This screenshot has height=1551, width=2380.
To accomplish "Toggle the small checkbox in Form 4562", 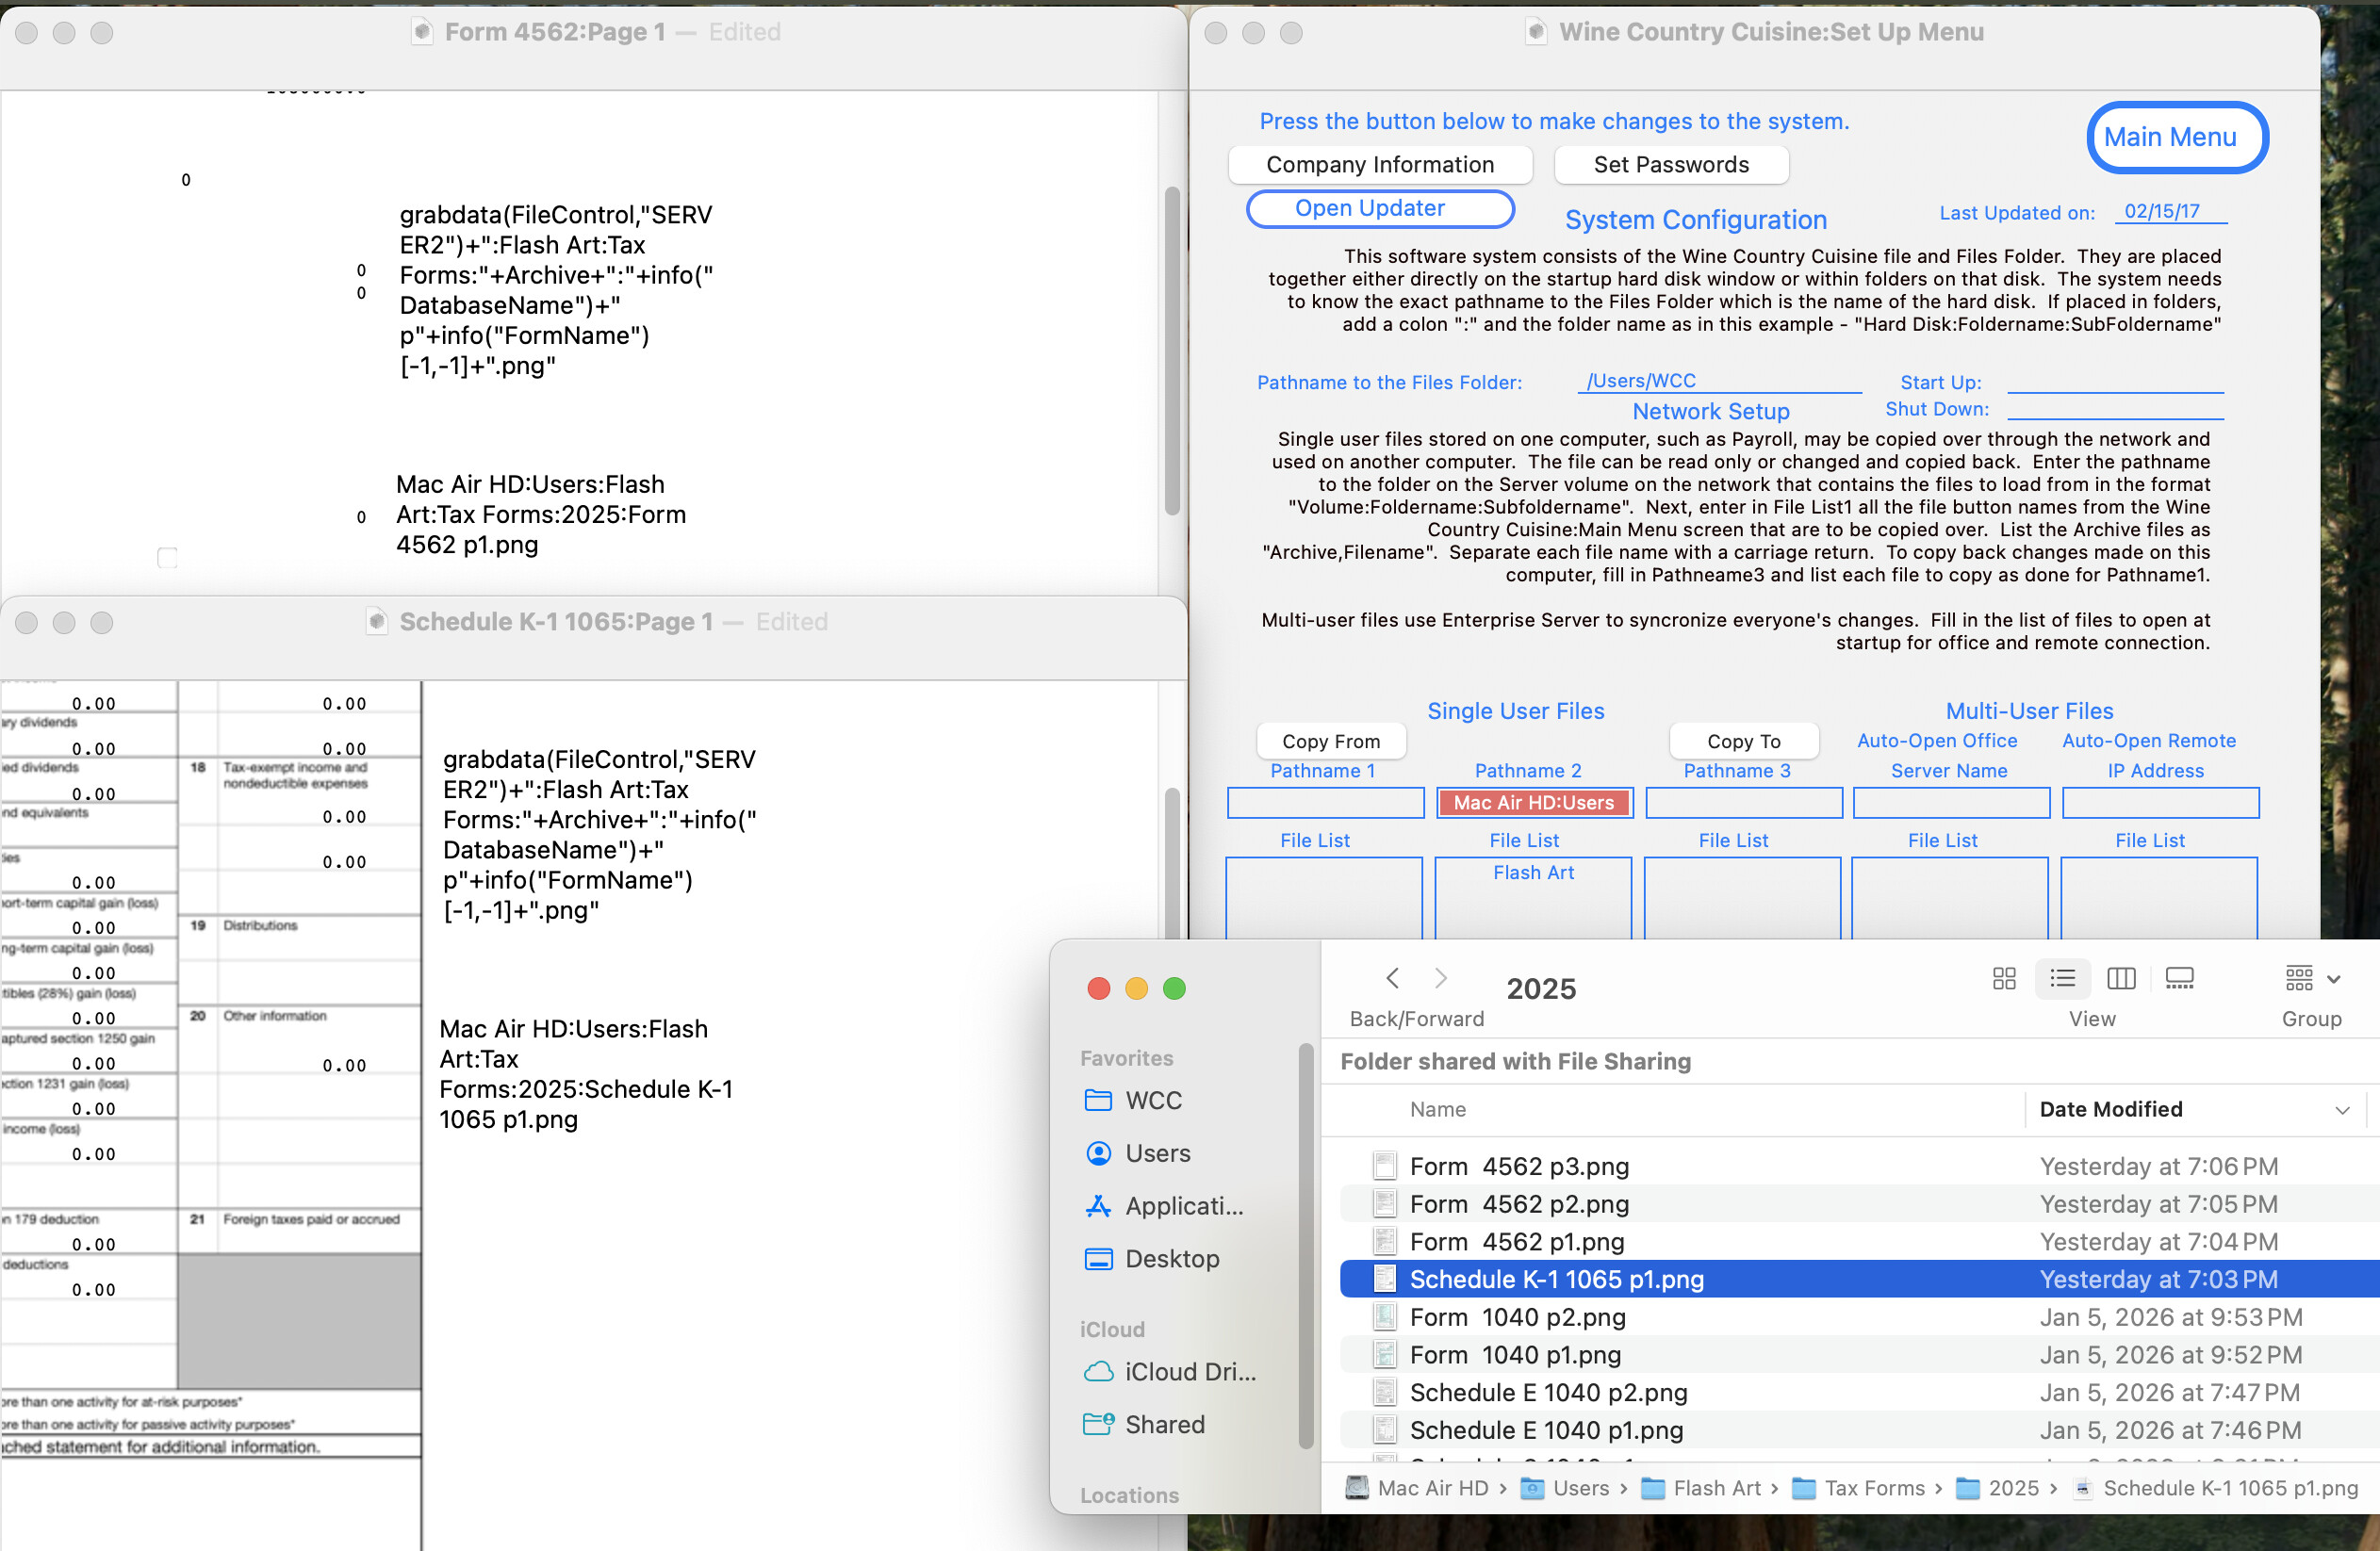I will (167, 558).
